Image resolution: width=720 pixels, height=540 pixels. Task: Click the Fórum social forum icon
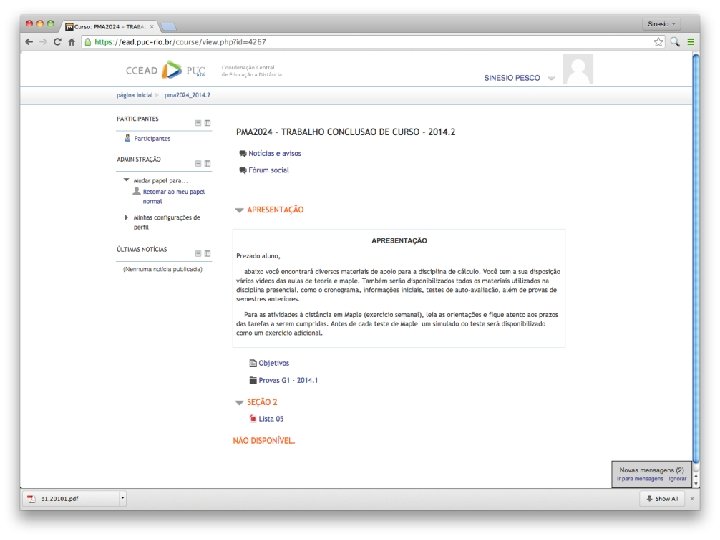coord(243,170)
